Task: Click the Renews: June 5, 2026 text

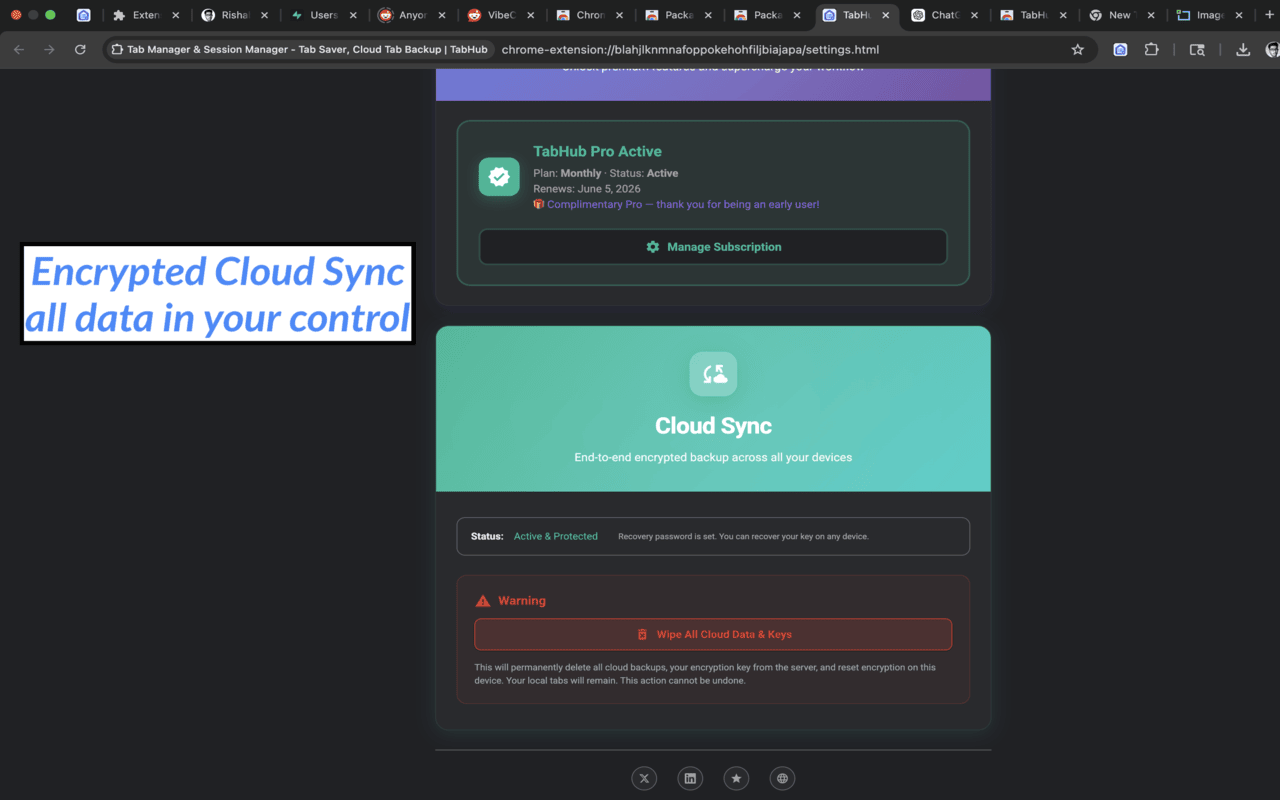Action: (587, 188)
